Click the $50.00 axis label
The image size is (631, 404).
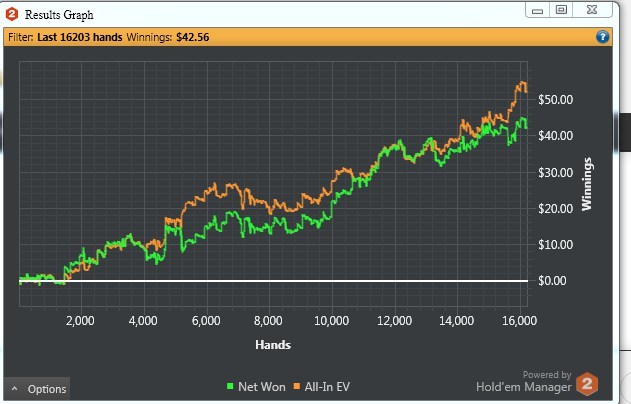pos(555,100)
